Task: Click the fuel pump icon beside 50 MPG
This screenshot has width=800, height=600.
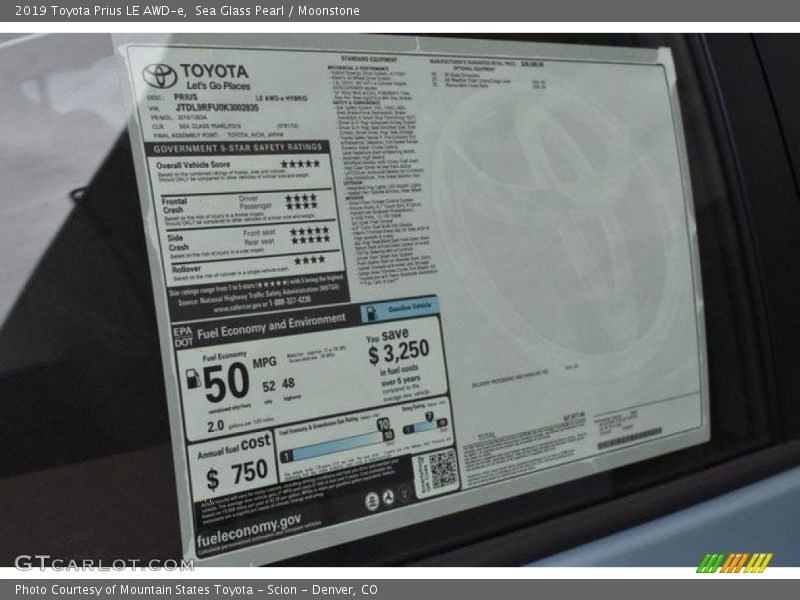Action: [x=193, y=379]
